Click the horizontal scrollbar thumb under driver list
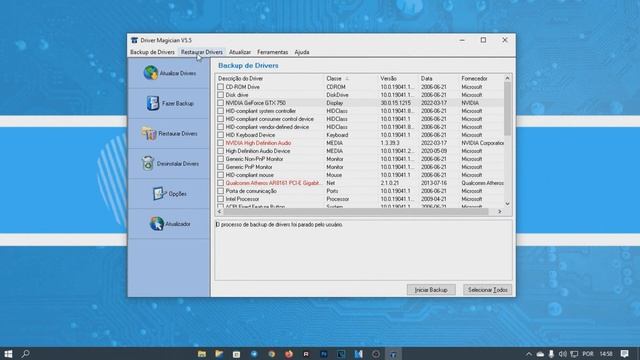Screen dimensions: 640x360 pyautogui.click(x=356, y=211)
